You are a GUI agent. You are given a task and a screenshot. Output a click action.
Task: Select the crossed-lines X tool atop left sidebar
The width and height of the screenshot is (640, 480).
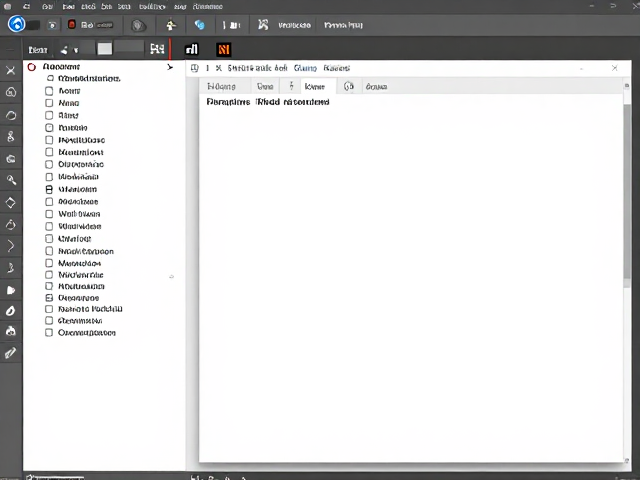tap(11, 70)
